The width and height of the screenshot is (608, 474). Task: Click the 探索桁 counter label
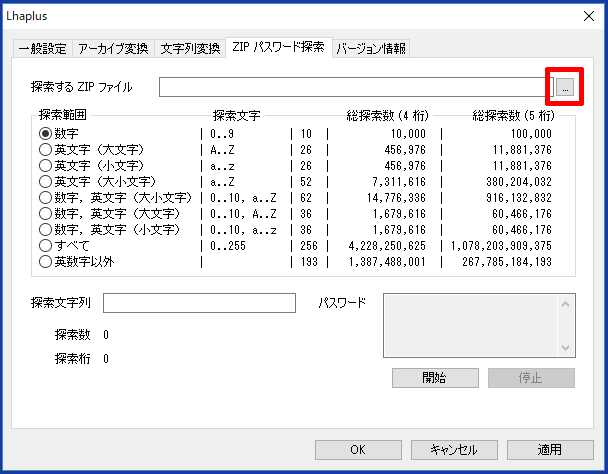[x=73, y=359]
